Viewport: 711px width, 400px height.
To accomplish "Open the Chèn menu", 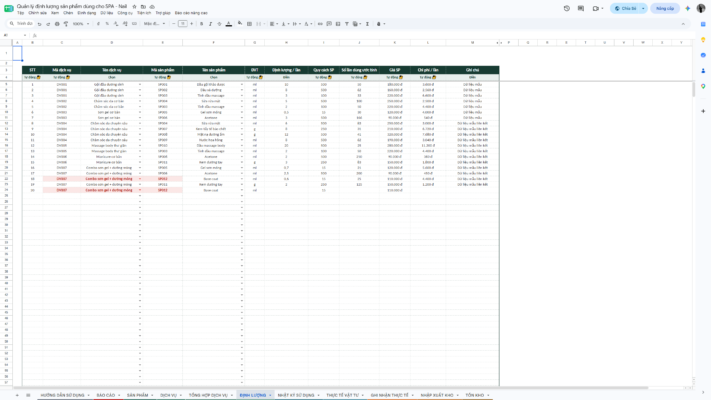I will click(x=68, y=13).
